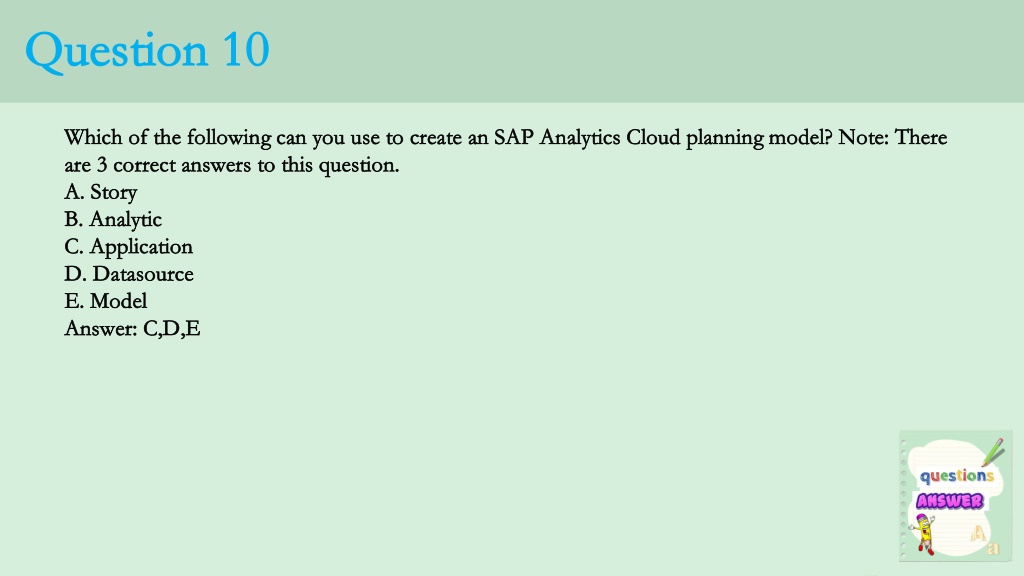Select answer option A. Story
This screenshot has width=1024, height=576.
point(101,192)
